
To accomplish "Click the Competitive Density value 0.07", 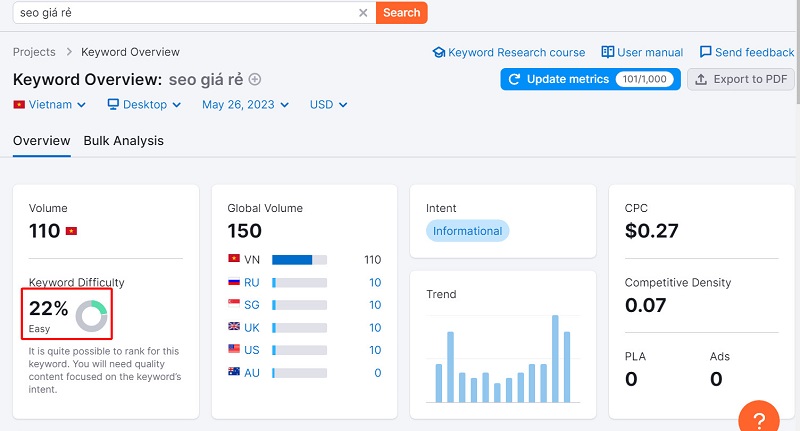I will 645,306.
